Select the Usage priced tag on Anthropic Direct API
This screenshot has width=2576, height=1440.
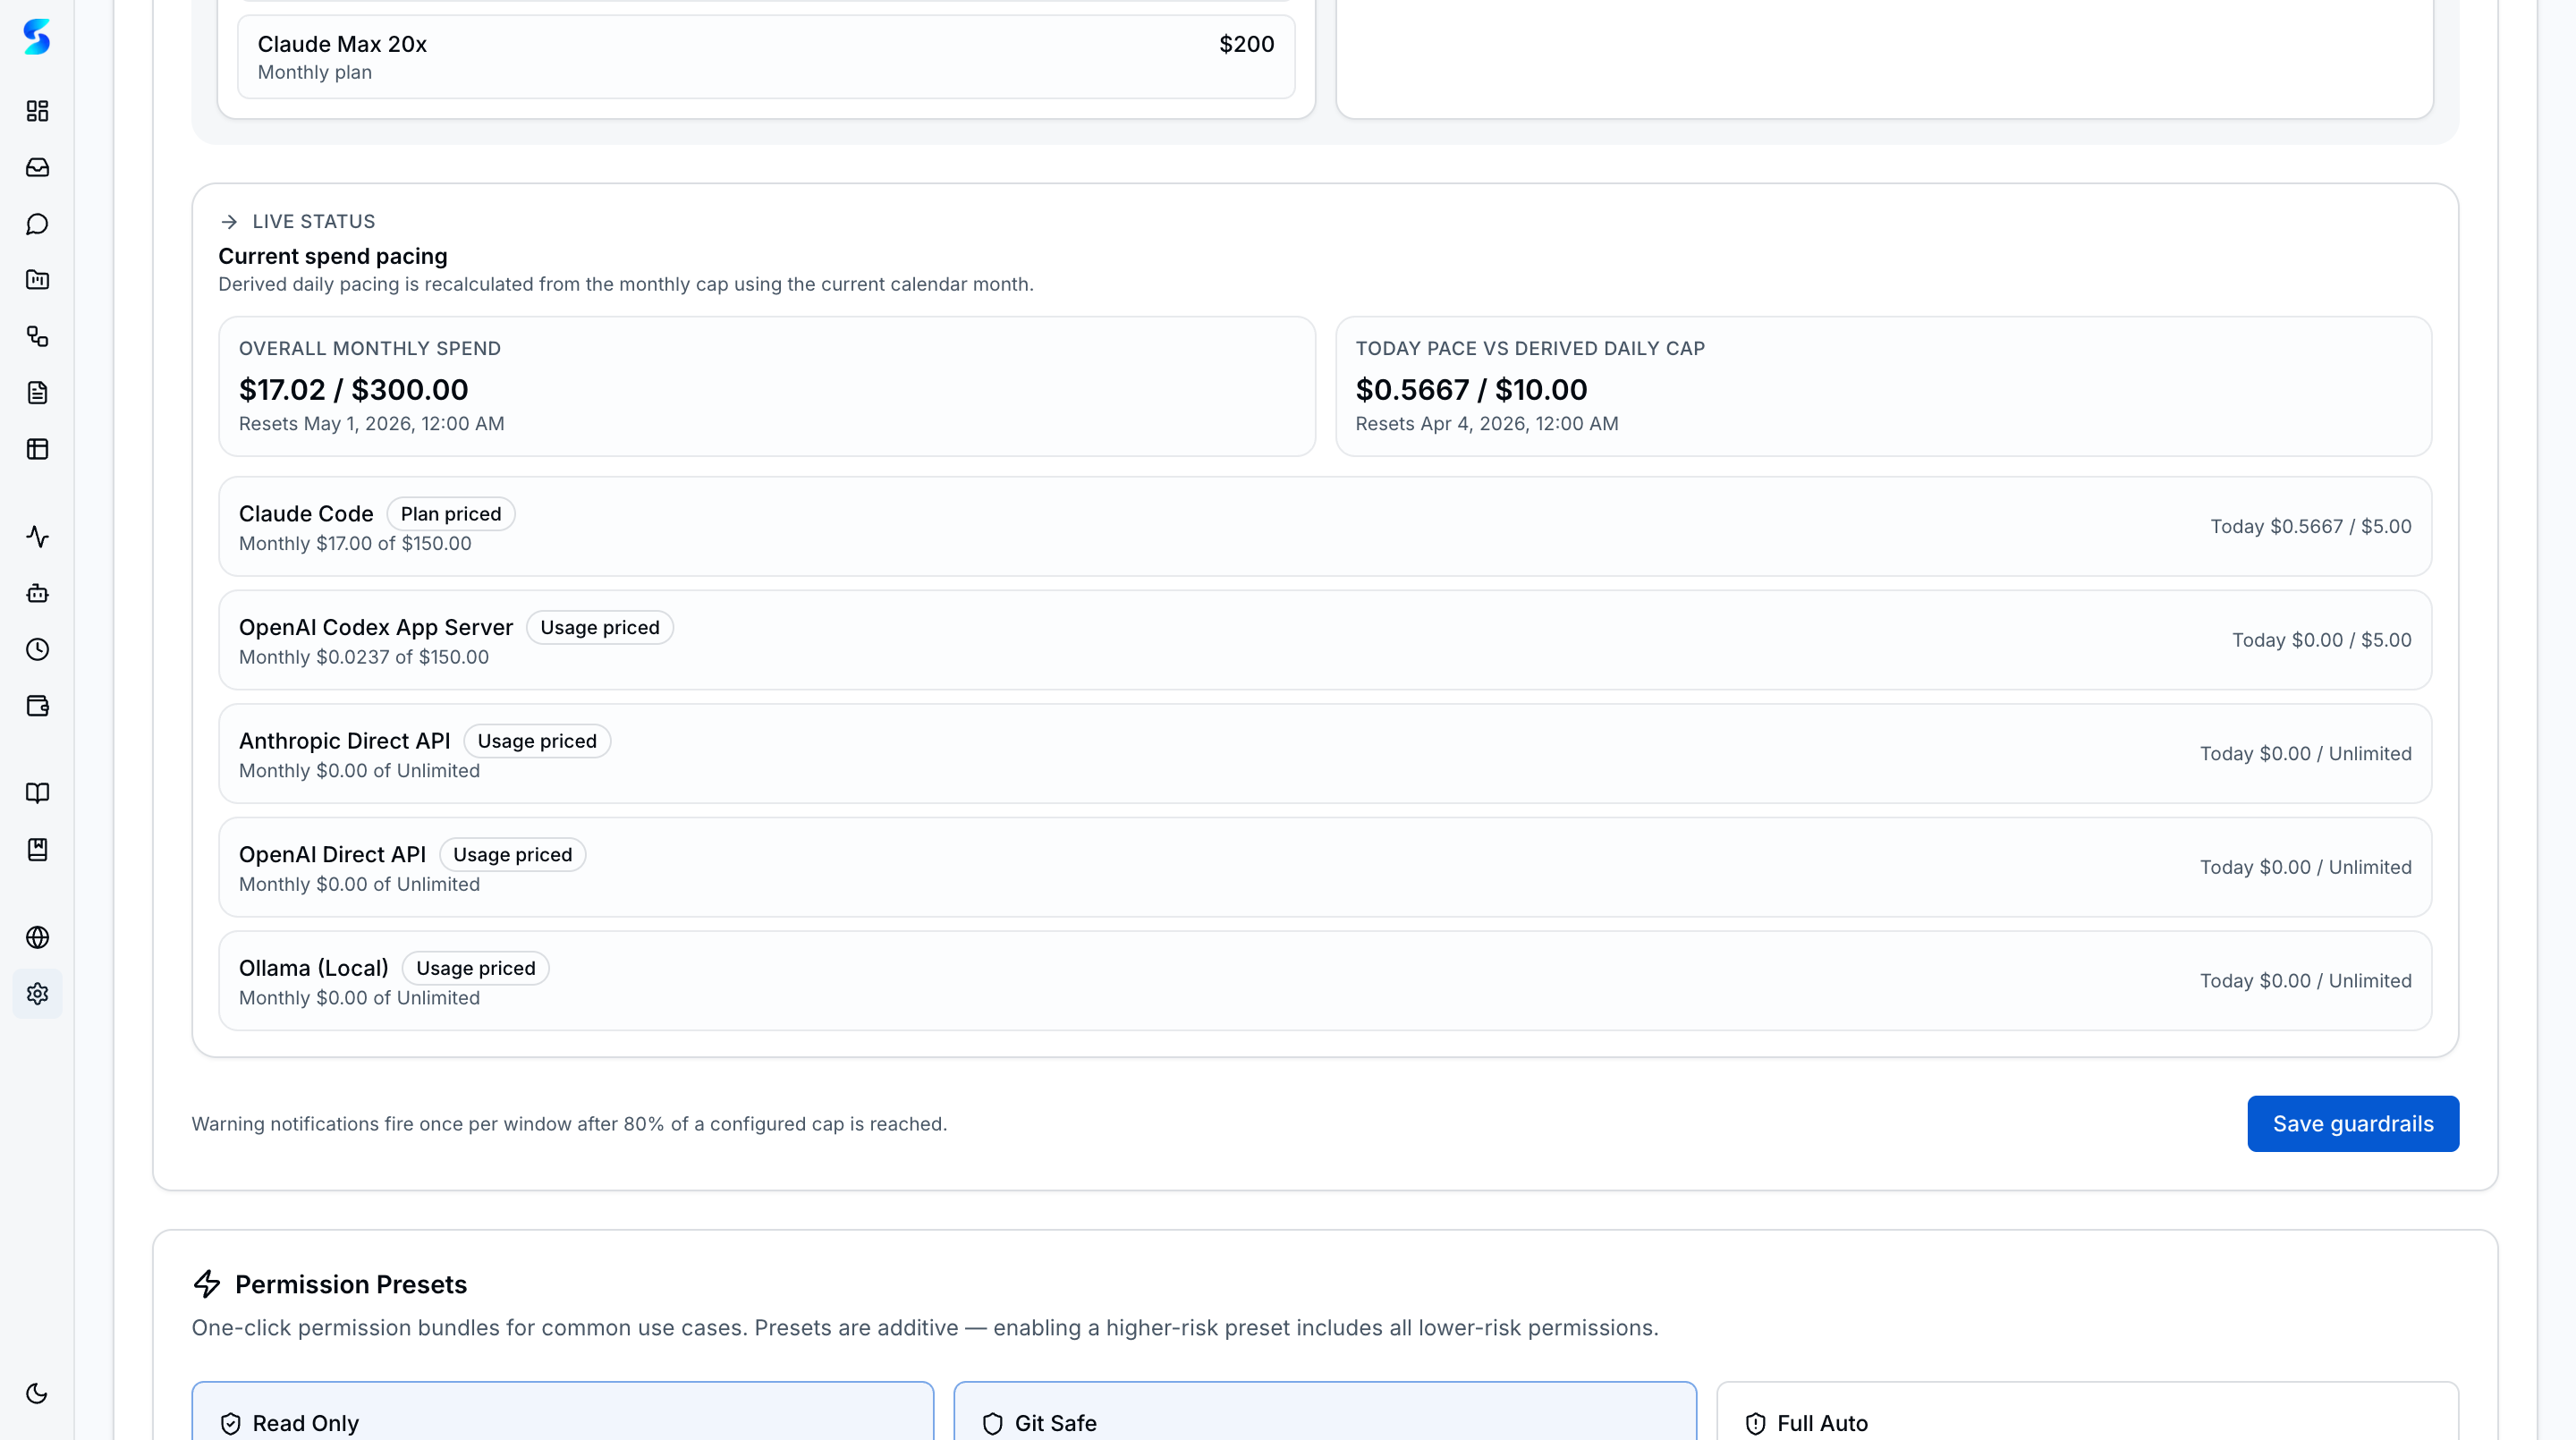(x=536, y=740)
